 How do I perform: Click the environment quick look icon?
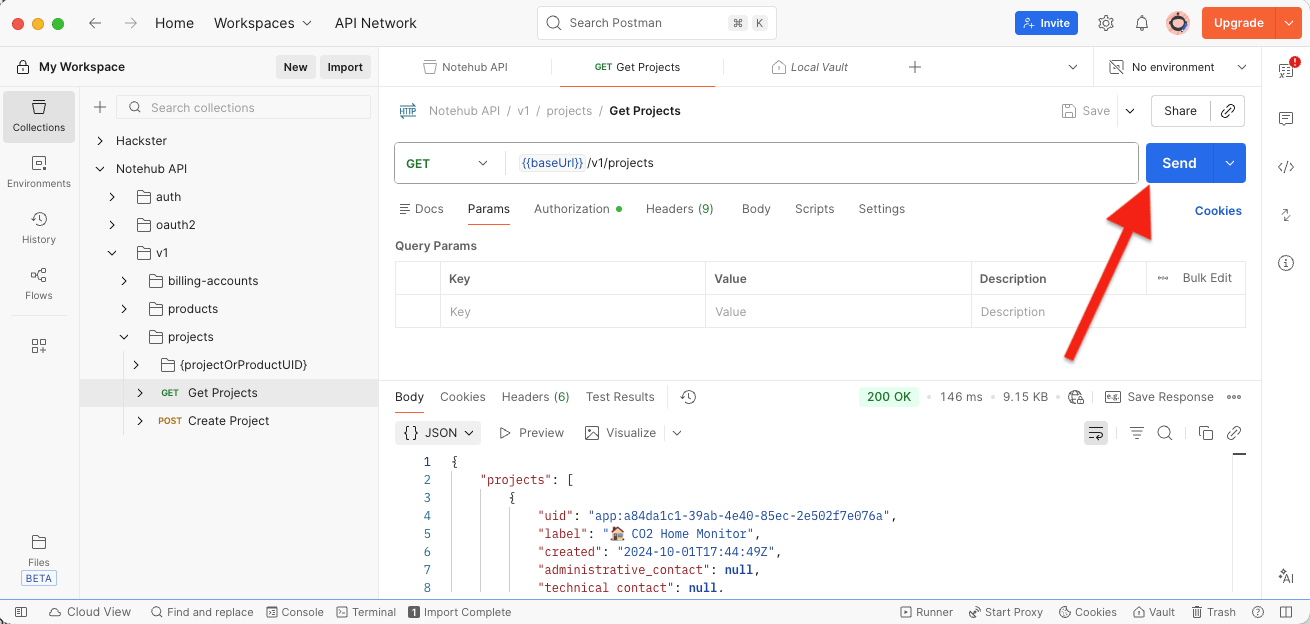tap(1286, 70)
